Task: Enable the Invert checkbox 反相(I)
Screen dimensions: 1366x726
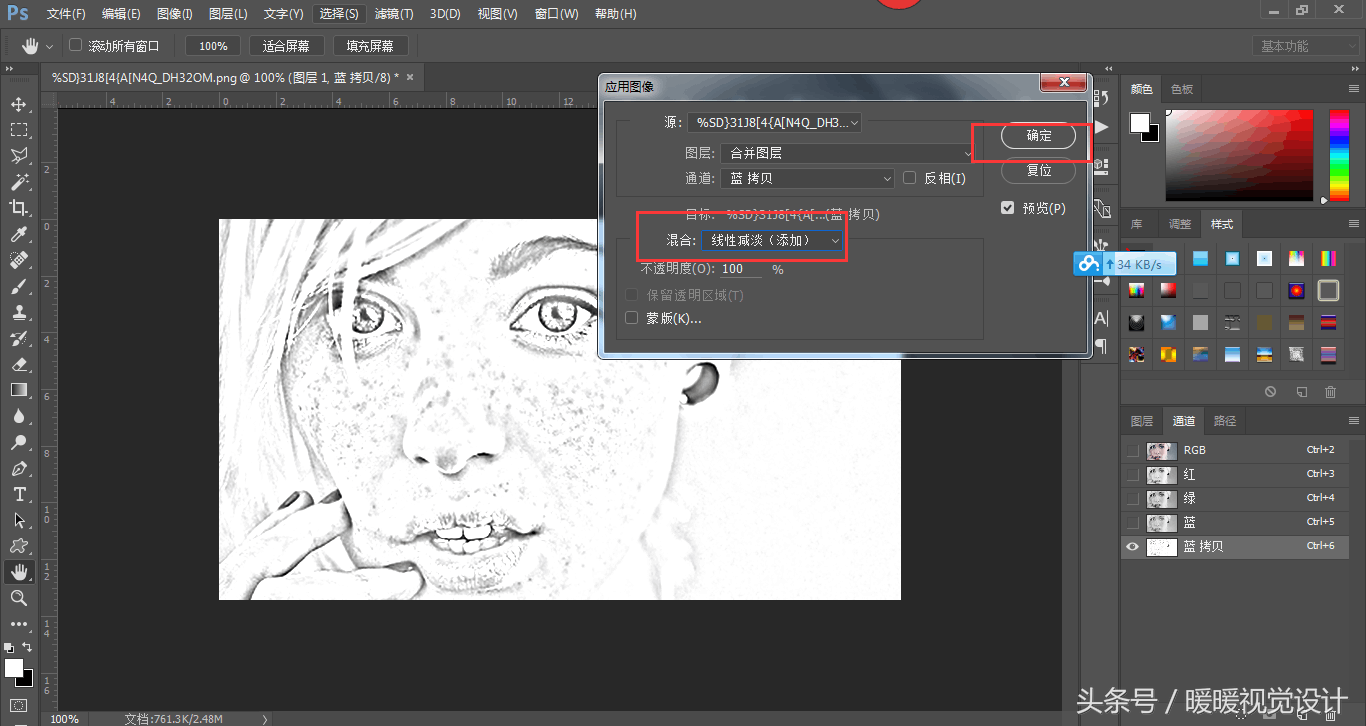Action: coord(909,178)
